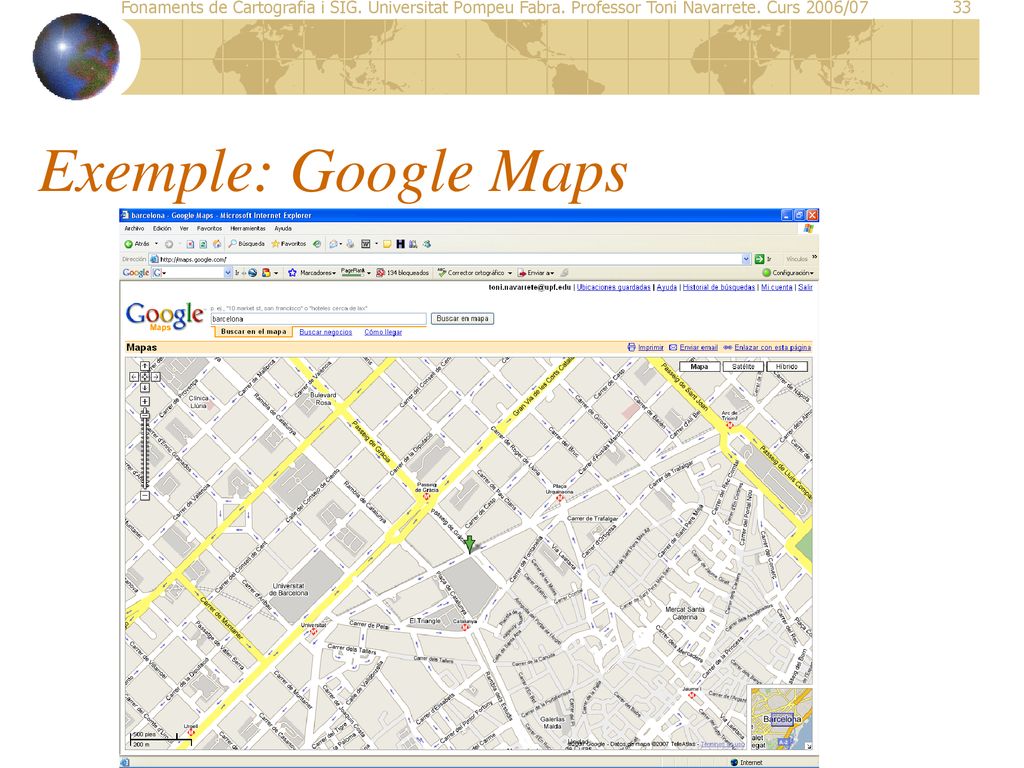Switch to the Buscar negocios tab
The width and height of the screenshot is (1024, 768).
click(x=325, y=332)
